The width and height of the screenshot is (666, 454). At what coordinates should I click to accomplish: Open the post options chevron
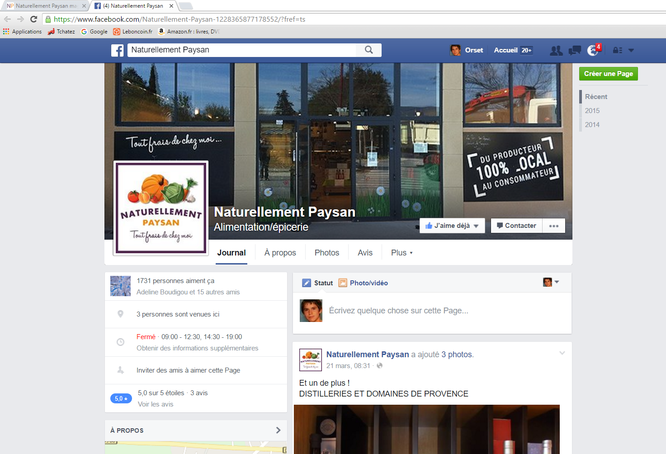pyautogui.click(x=562, y=353)
